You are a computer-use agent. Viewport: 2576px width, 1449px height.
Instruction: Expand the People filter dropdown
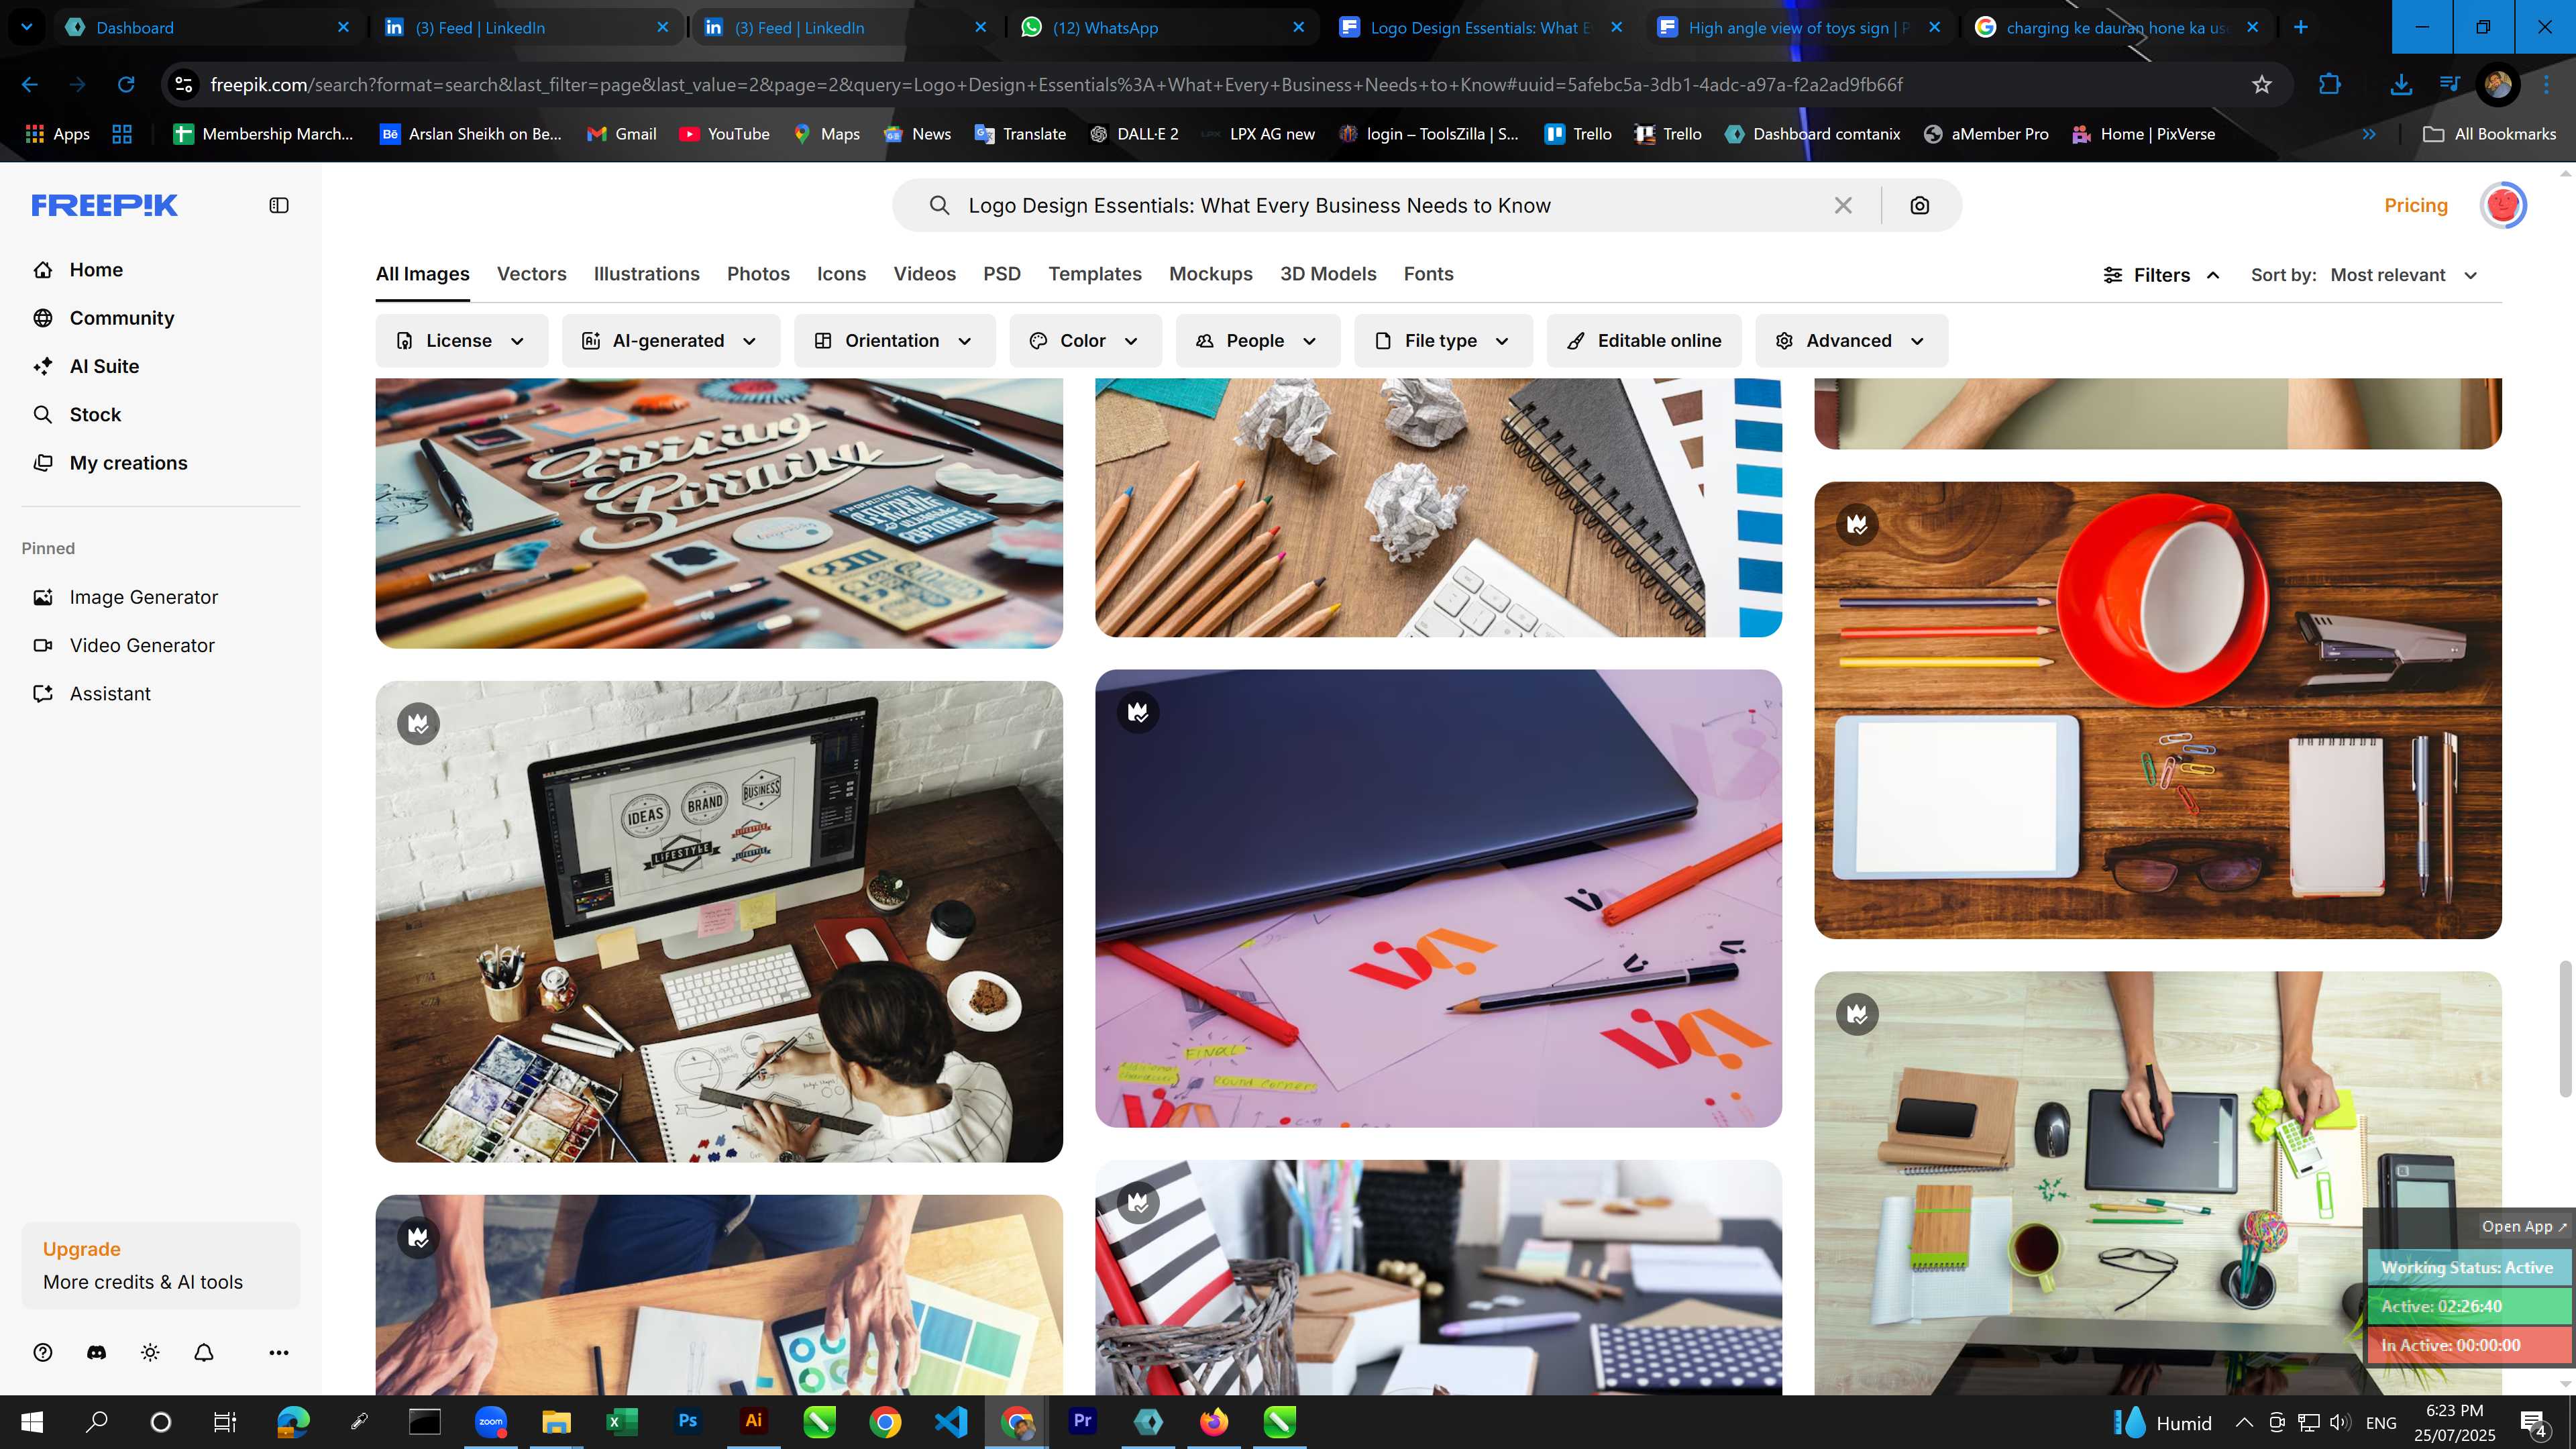pyautogui.click(x=1257, y=340)
